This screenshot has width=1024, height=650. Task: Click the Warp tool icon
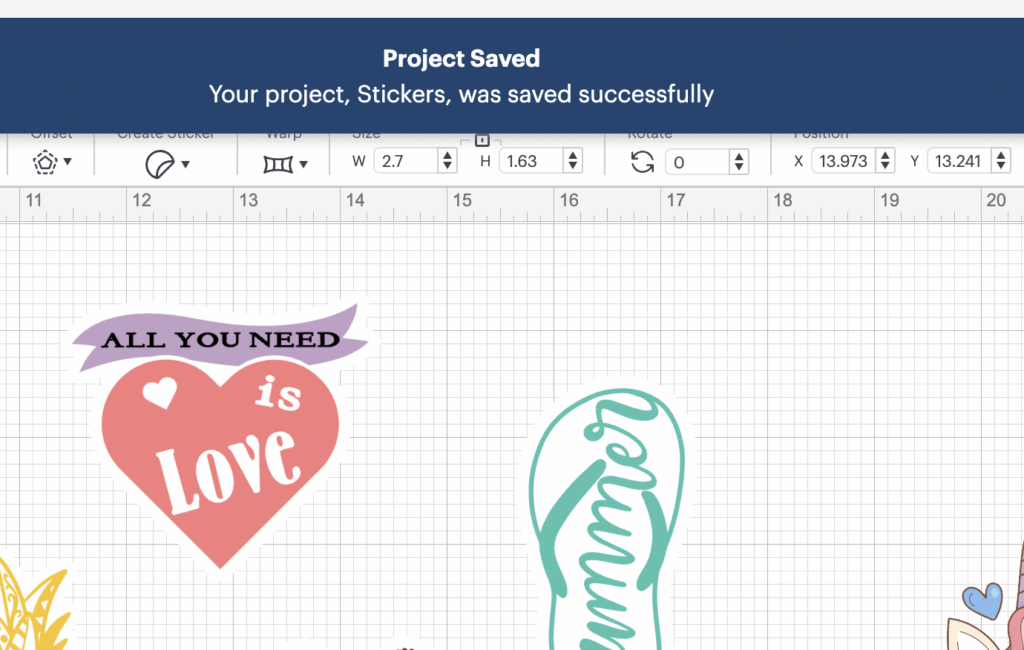(277, 163)
